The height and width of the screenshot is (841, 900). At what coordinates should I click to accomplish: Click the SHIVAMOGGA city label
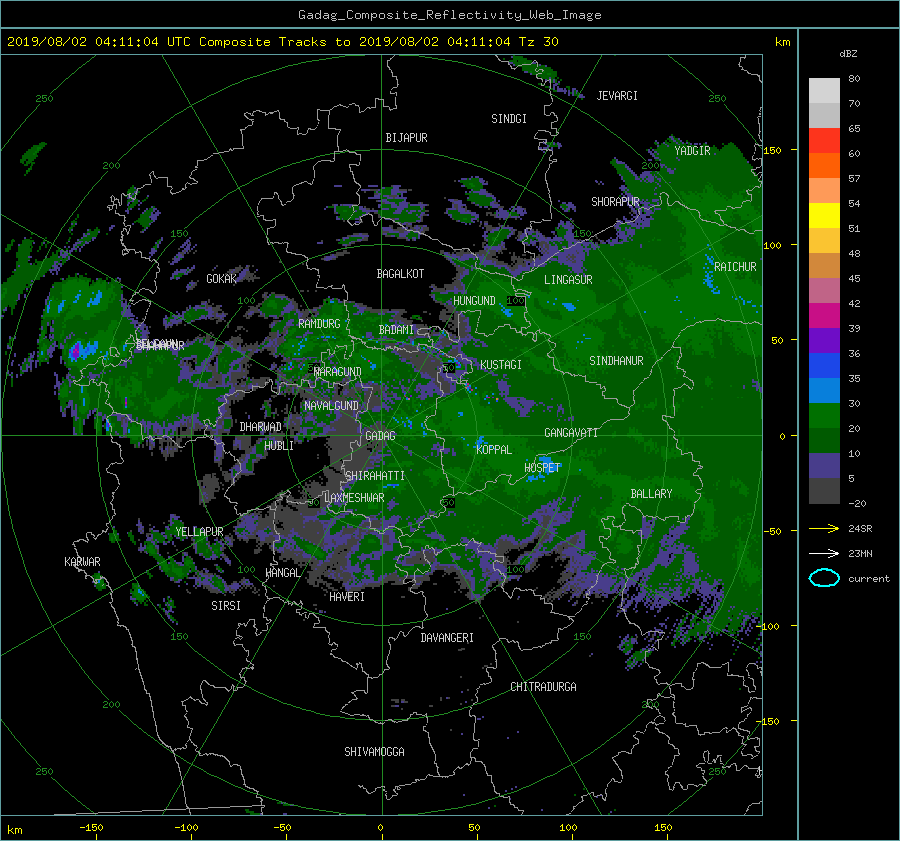374,752
